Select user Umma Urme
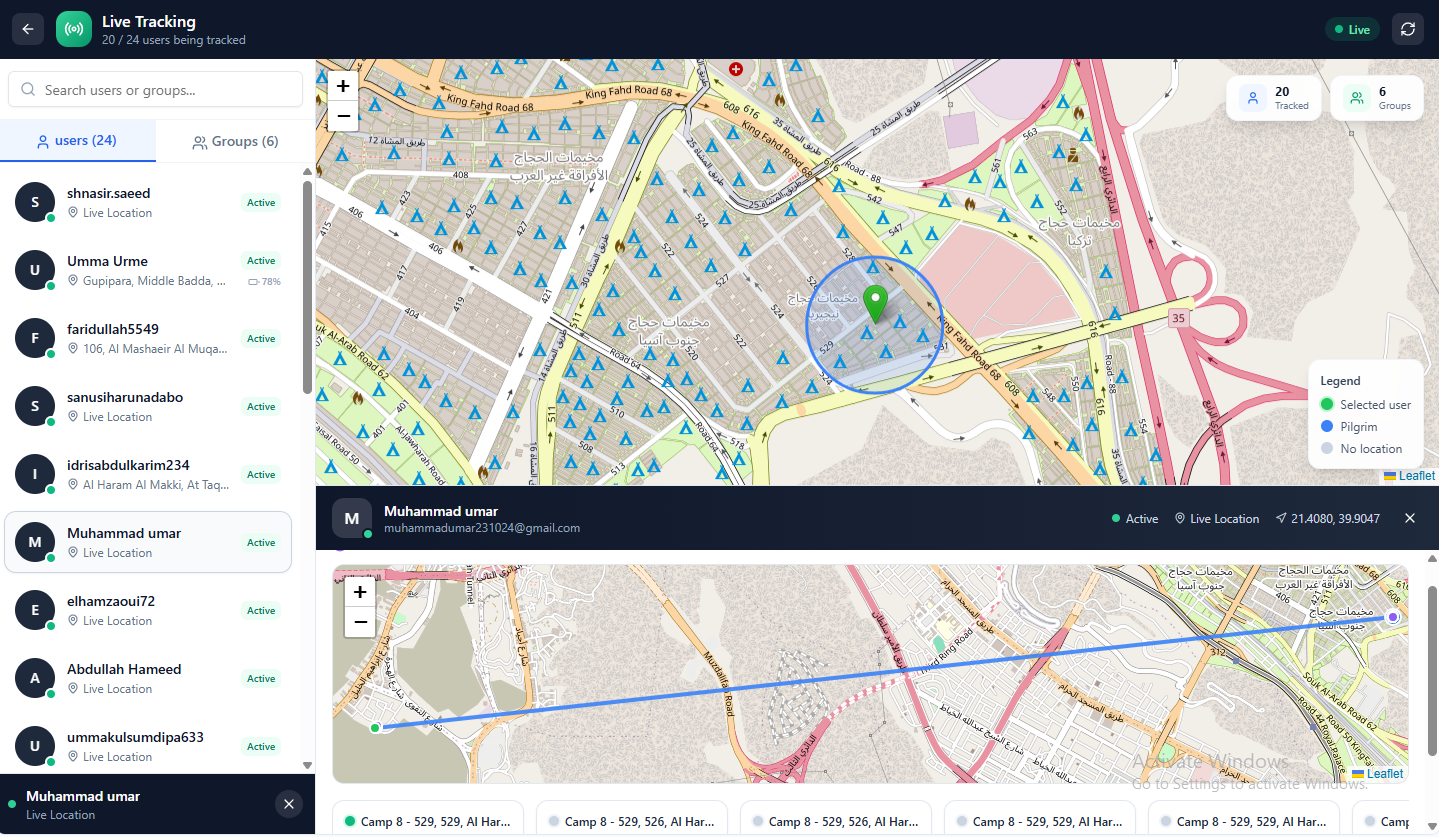This screenshot has height=837, width=1439. (x=148, y=270)
